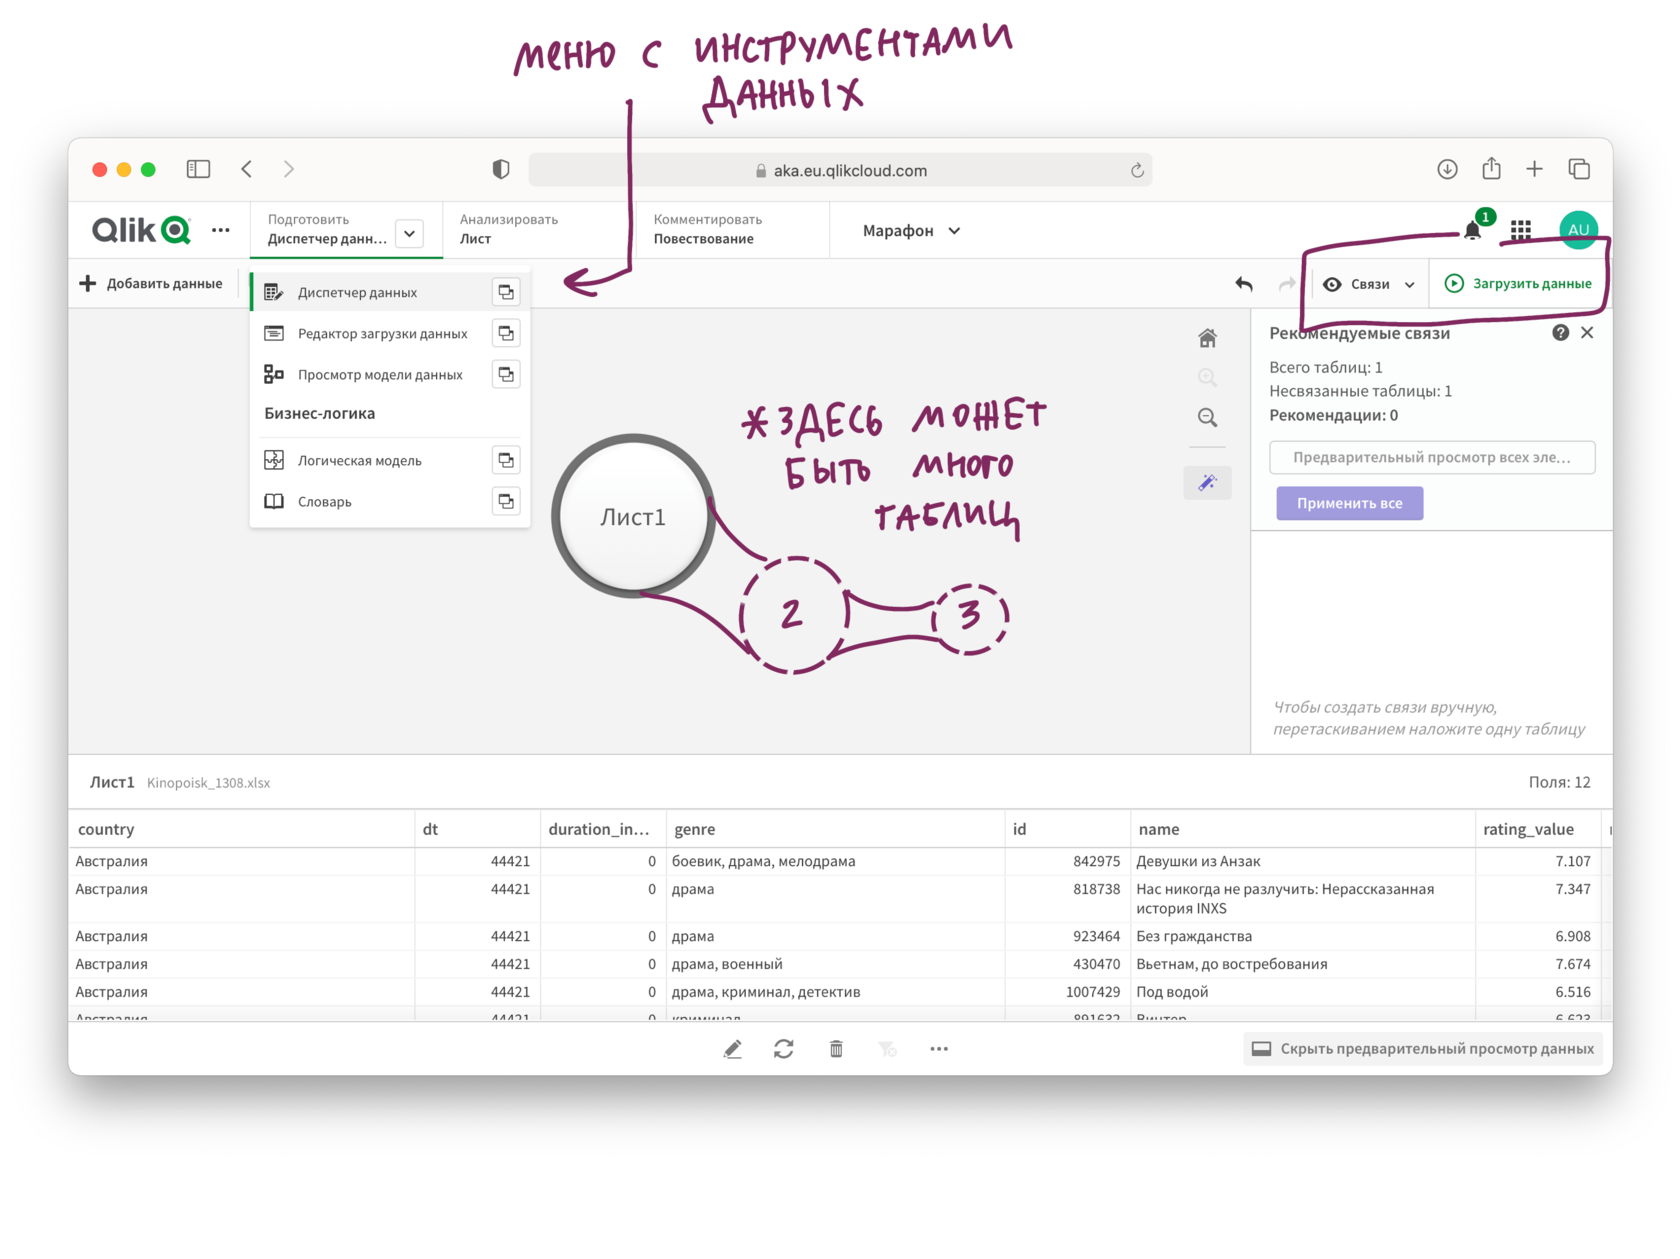Open the apps grid launcher
Viewport: 1680px width, 1259px height.
1520,231
